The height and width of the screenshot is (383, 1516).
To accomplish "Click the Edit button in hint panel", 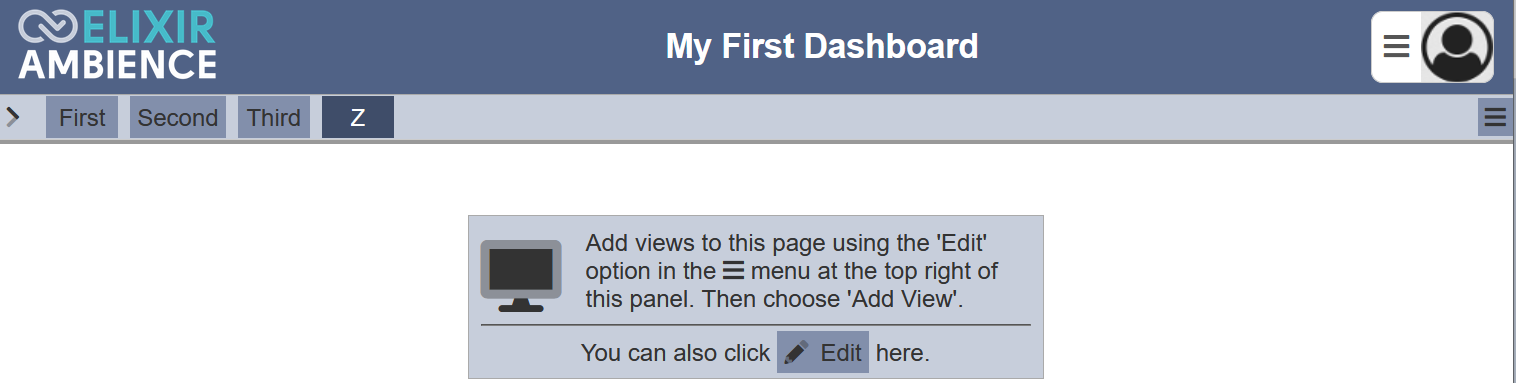I will 823,352.
